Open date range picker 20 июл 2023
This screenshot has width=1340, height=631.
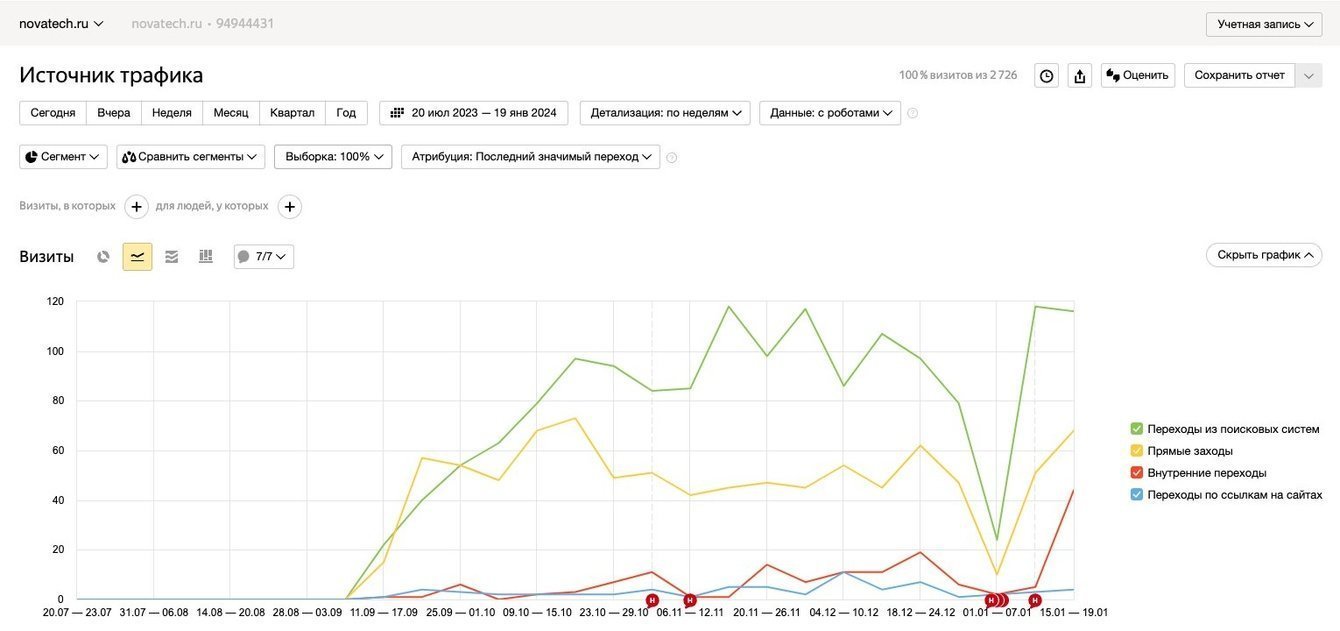pos(474,113)
